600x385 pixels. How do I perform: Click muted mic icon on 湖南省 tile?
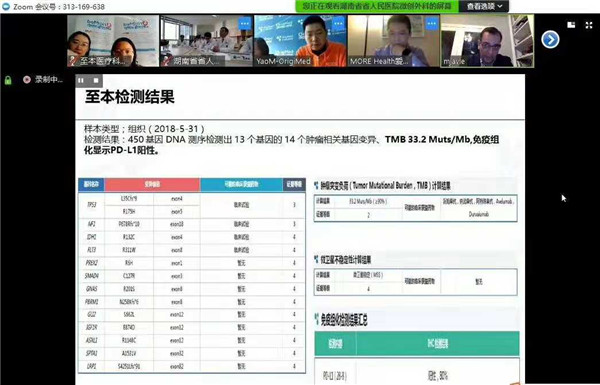click(166, 61)
